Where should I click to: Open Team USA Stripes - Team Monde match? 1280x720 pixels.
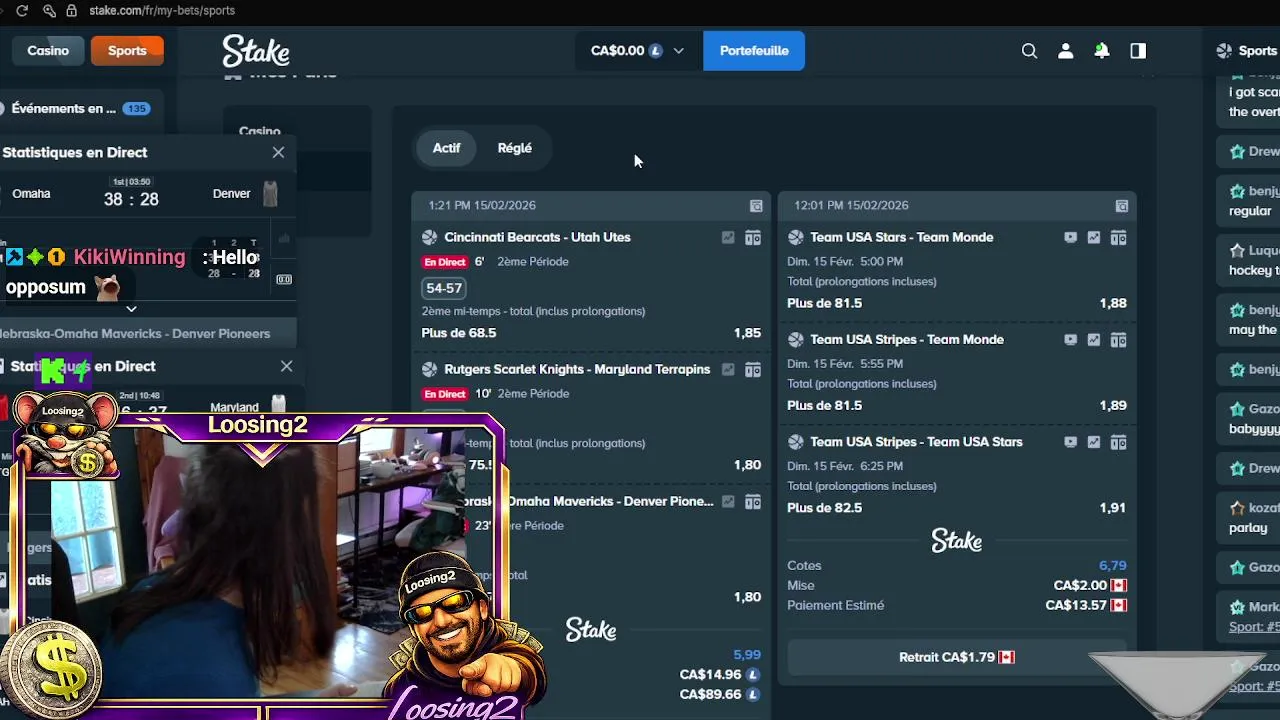pos(906,339)
